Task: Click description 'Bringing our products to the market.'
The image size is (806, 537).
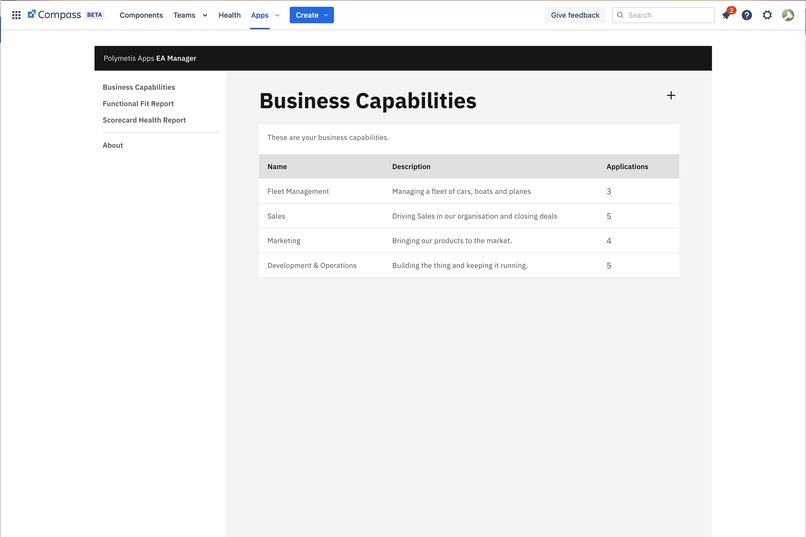Action: coord(452,240)
